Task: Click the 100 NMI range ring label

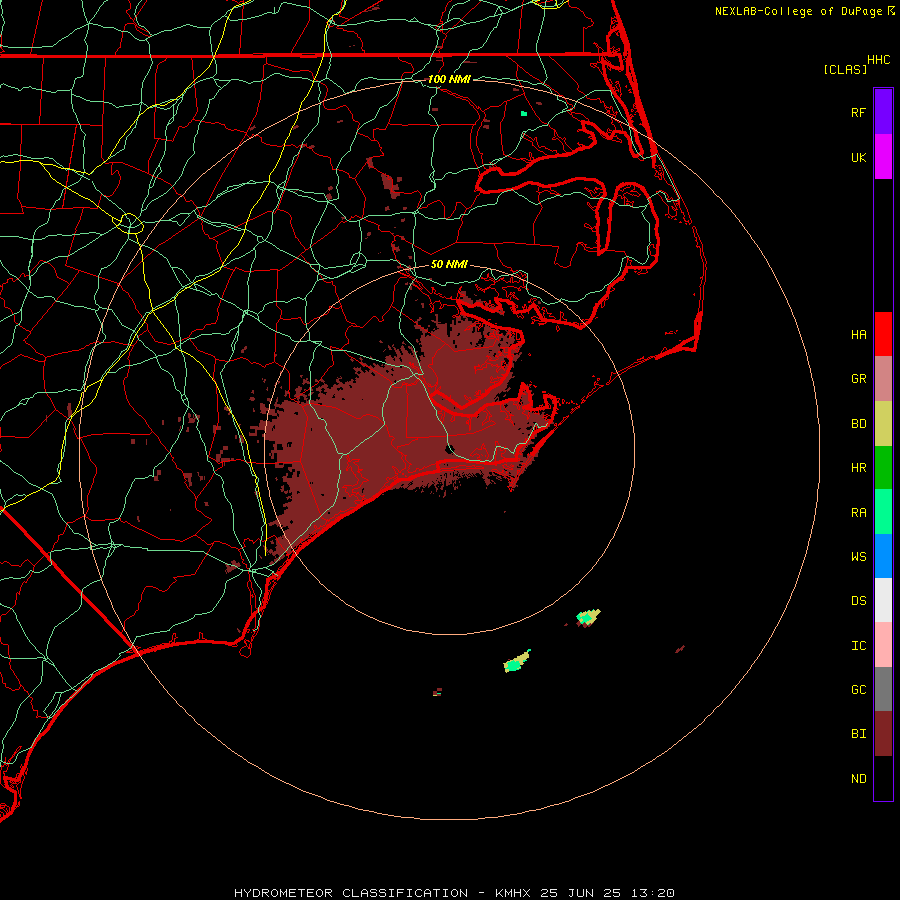Action: pyautogui.click(x=449, y=79)
